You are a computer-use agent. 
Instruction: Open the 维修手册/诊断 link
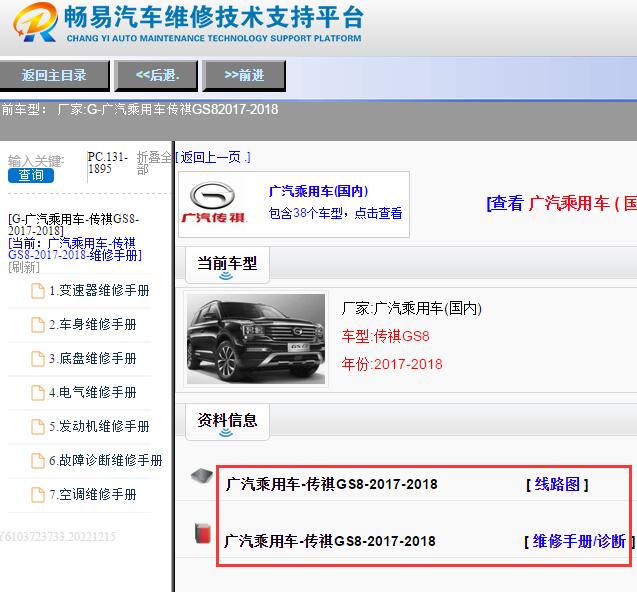pyautogui.click(x=579, y=541)
